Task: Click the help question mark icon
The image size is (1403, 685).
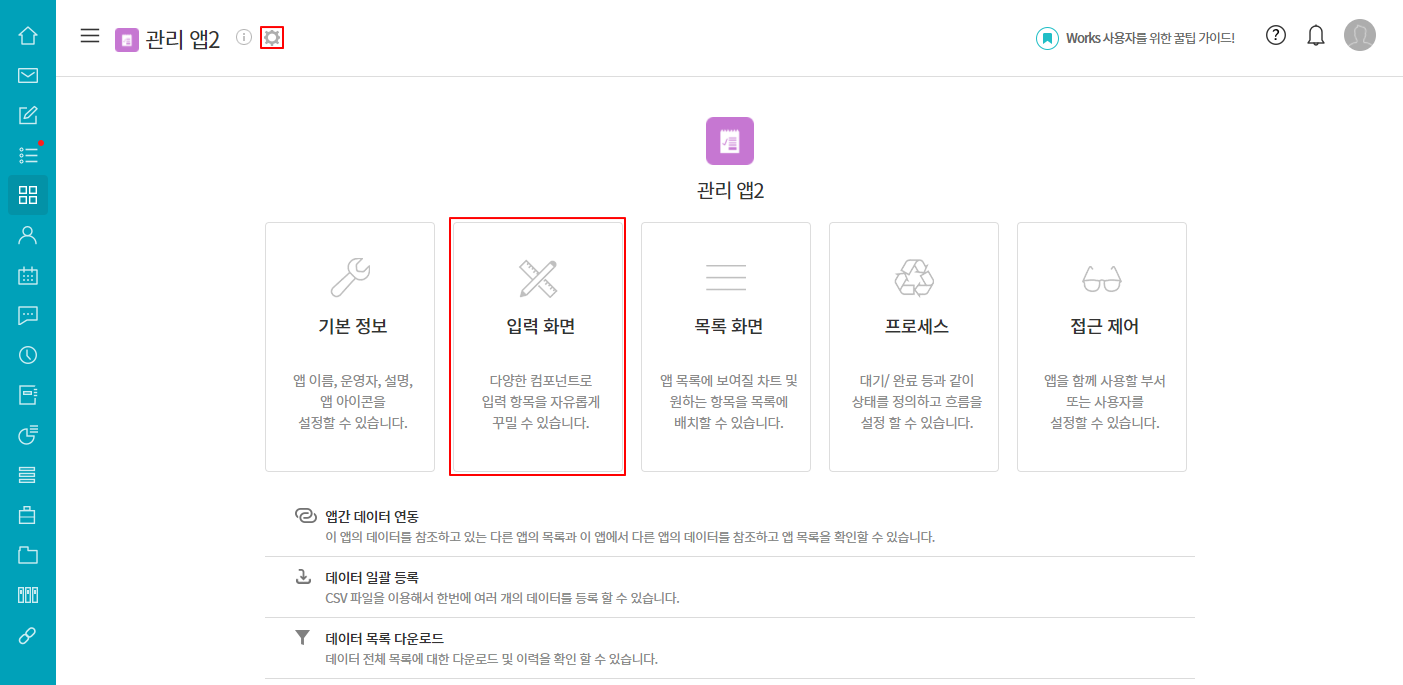Action: 1276,36
